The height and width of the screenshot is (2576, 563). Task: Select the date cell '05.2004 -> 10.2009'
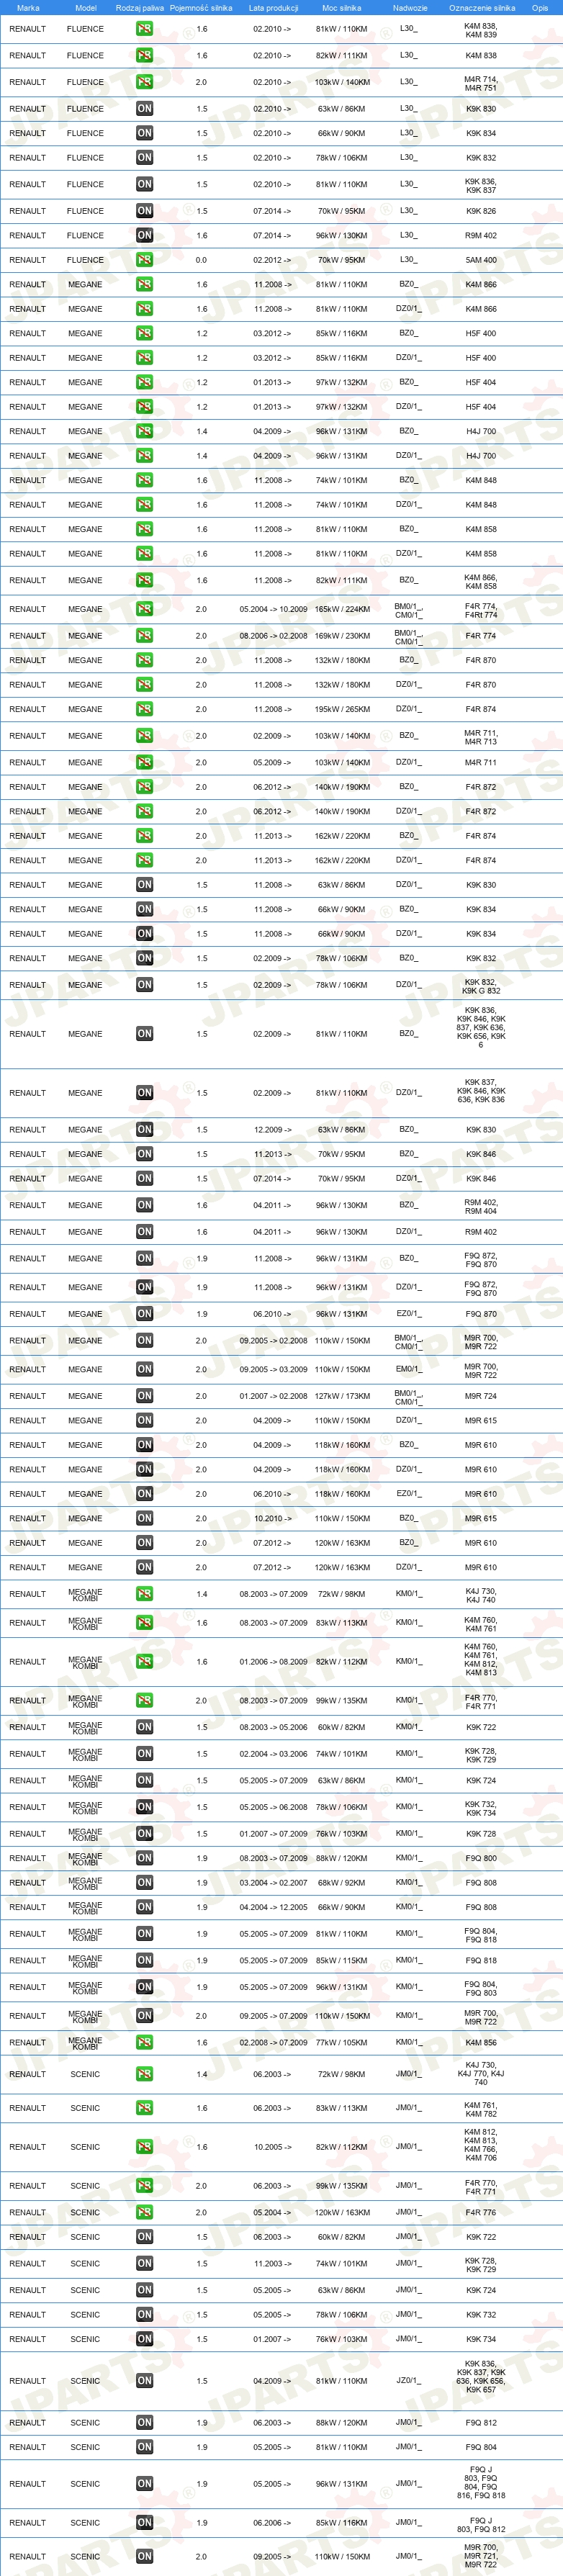(x=273, y=609)
